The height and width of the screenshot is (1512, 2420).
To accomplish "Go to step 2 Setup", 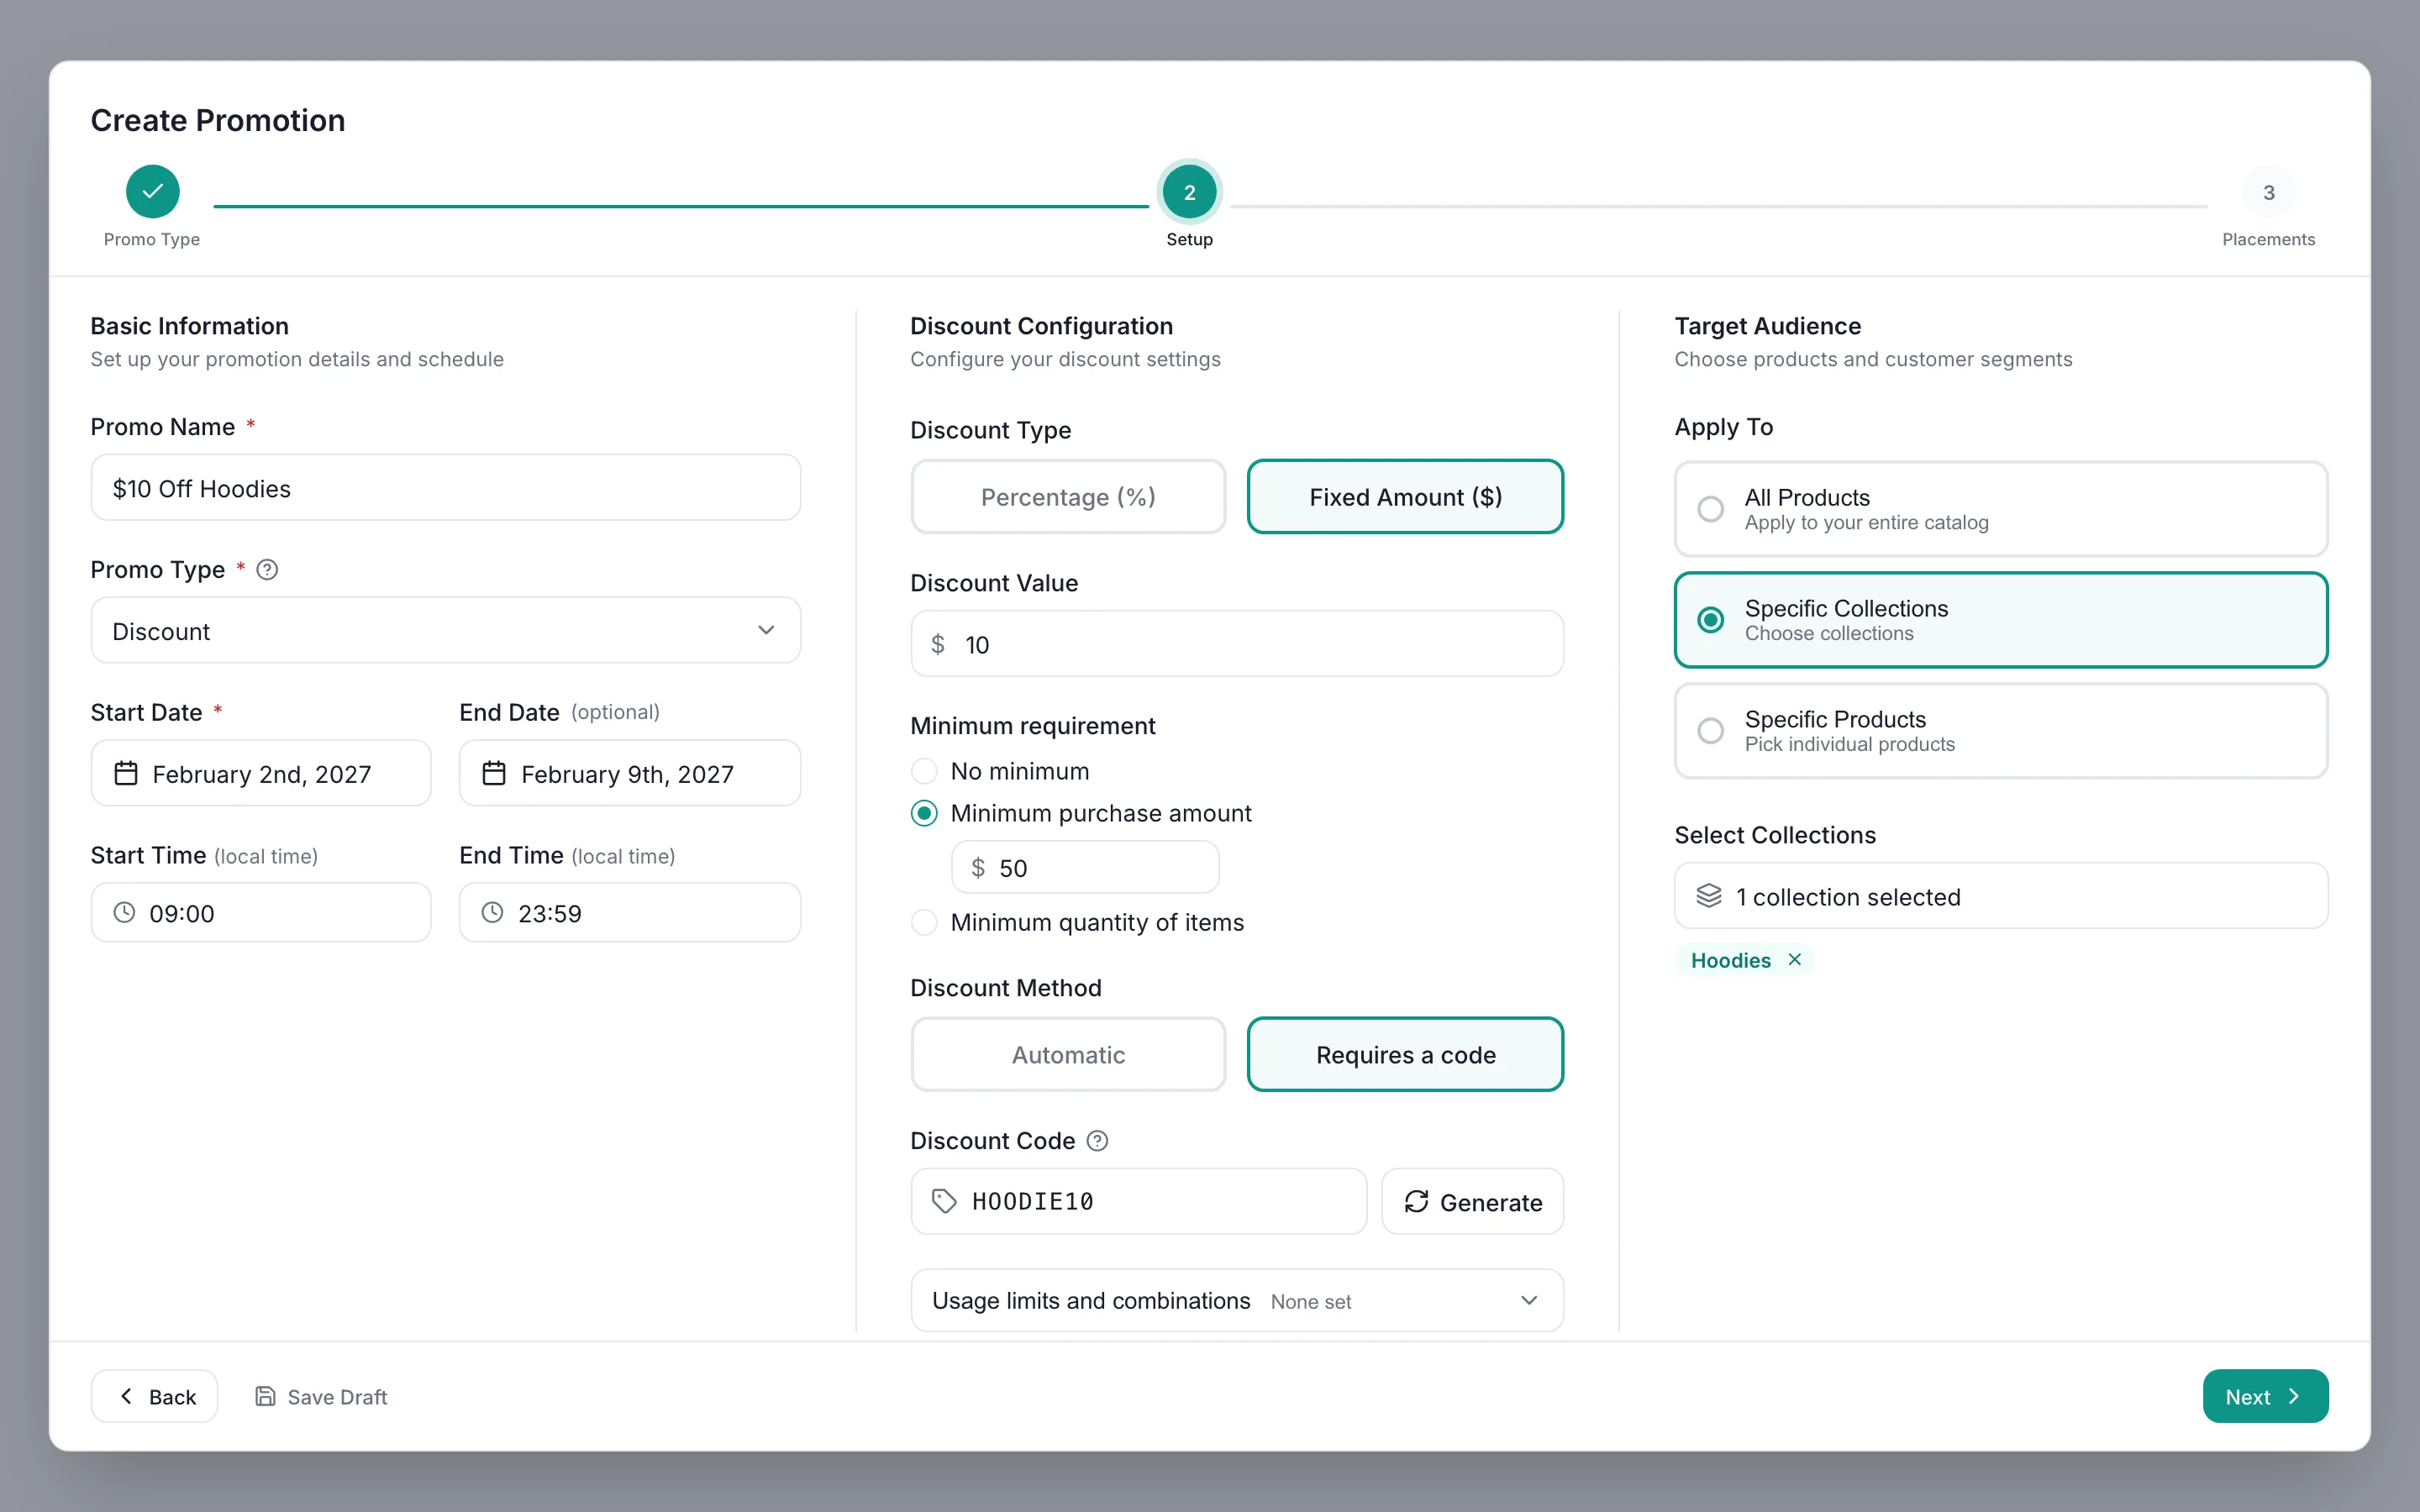I will pos(1189,191).
